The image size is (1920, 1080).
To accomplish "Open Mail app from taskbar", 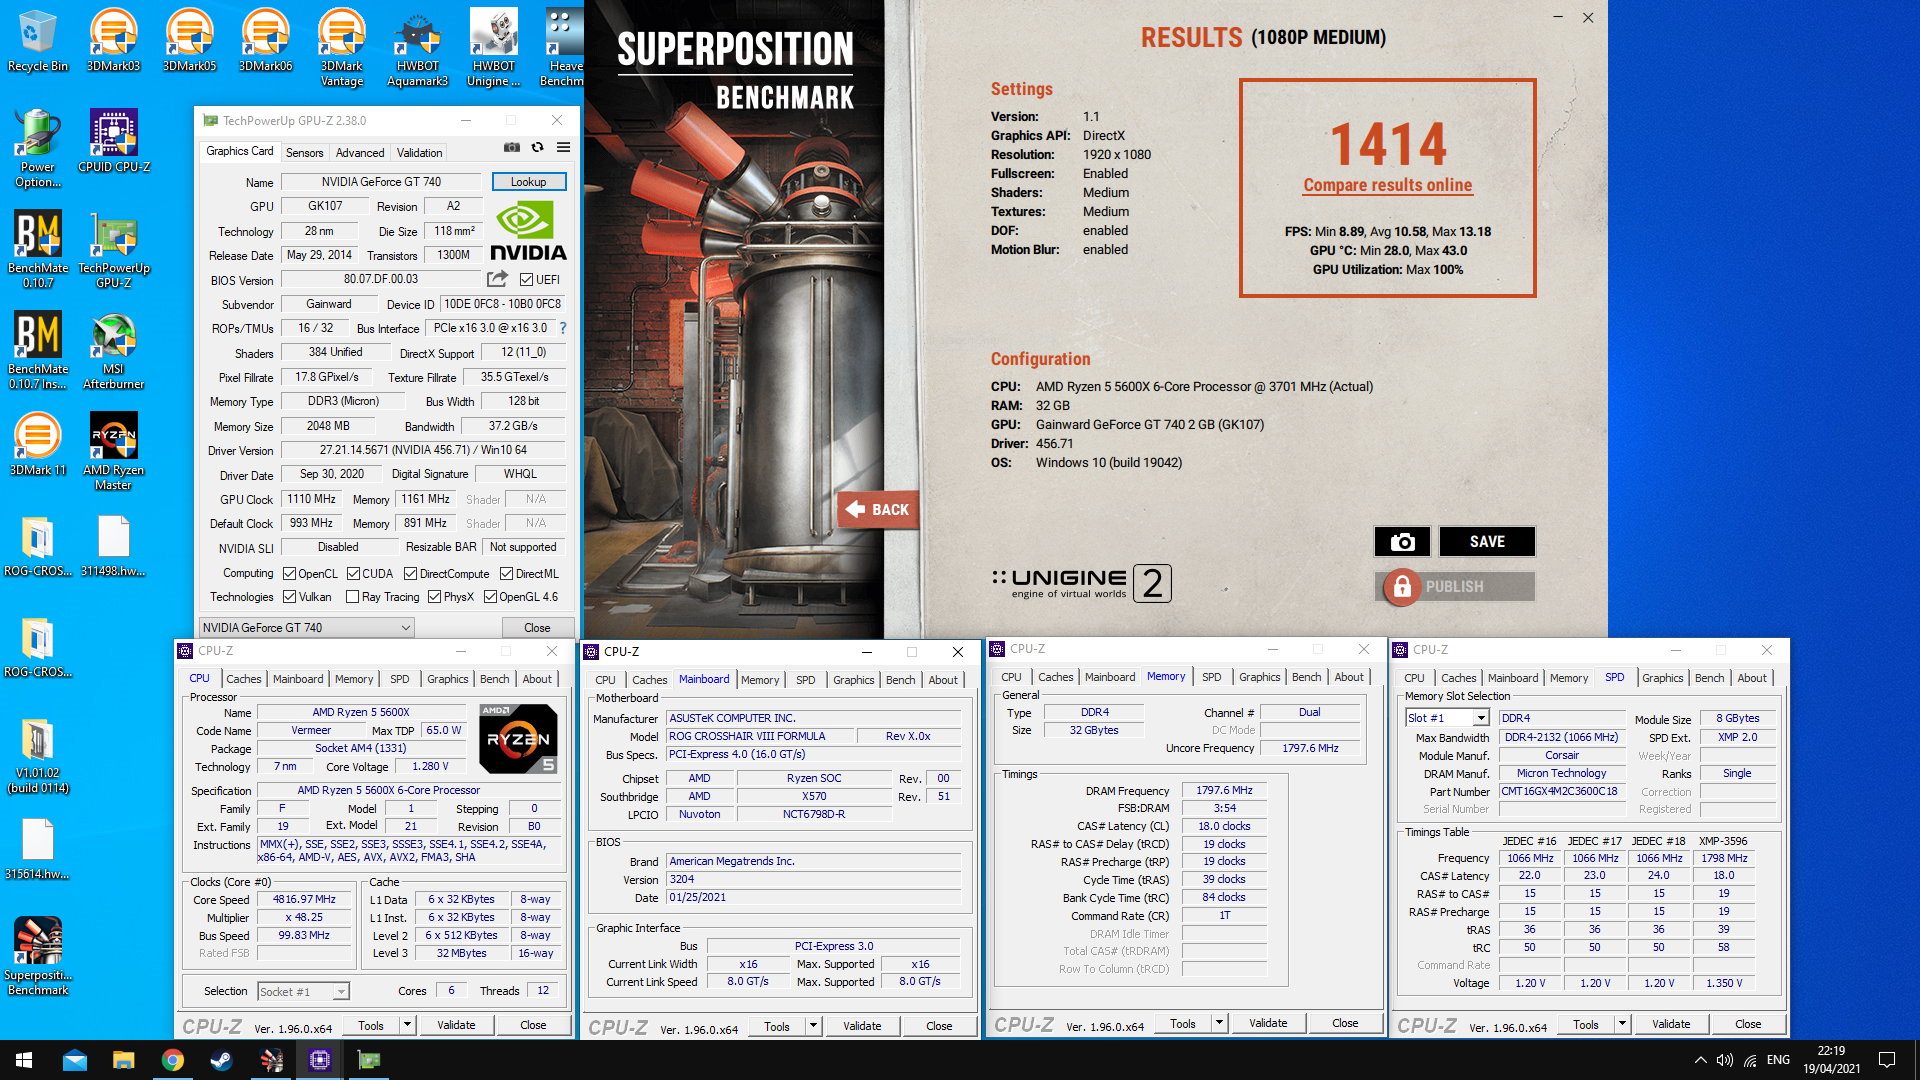I will (75, 1060).
